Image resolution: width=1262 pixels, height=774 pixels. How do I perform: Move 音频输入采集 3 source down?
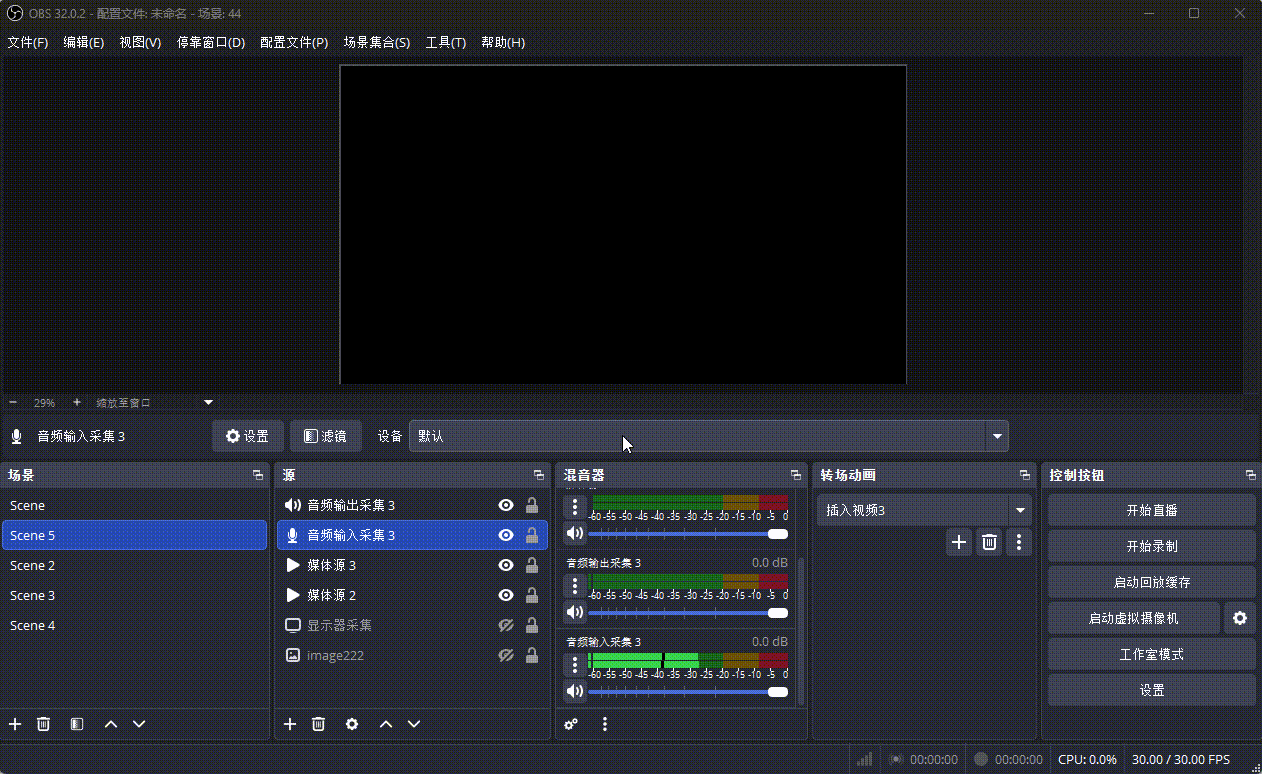tap(413, 723)
